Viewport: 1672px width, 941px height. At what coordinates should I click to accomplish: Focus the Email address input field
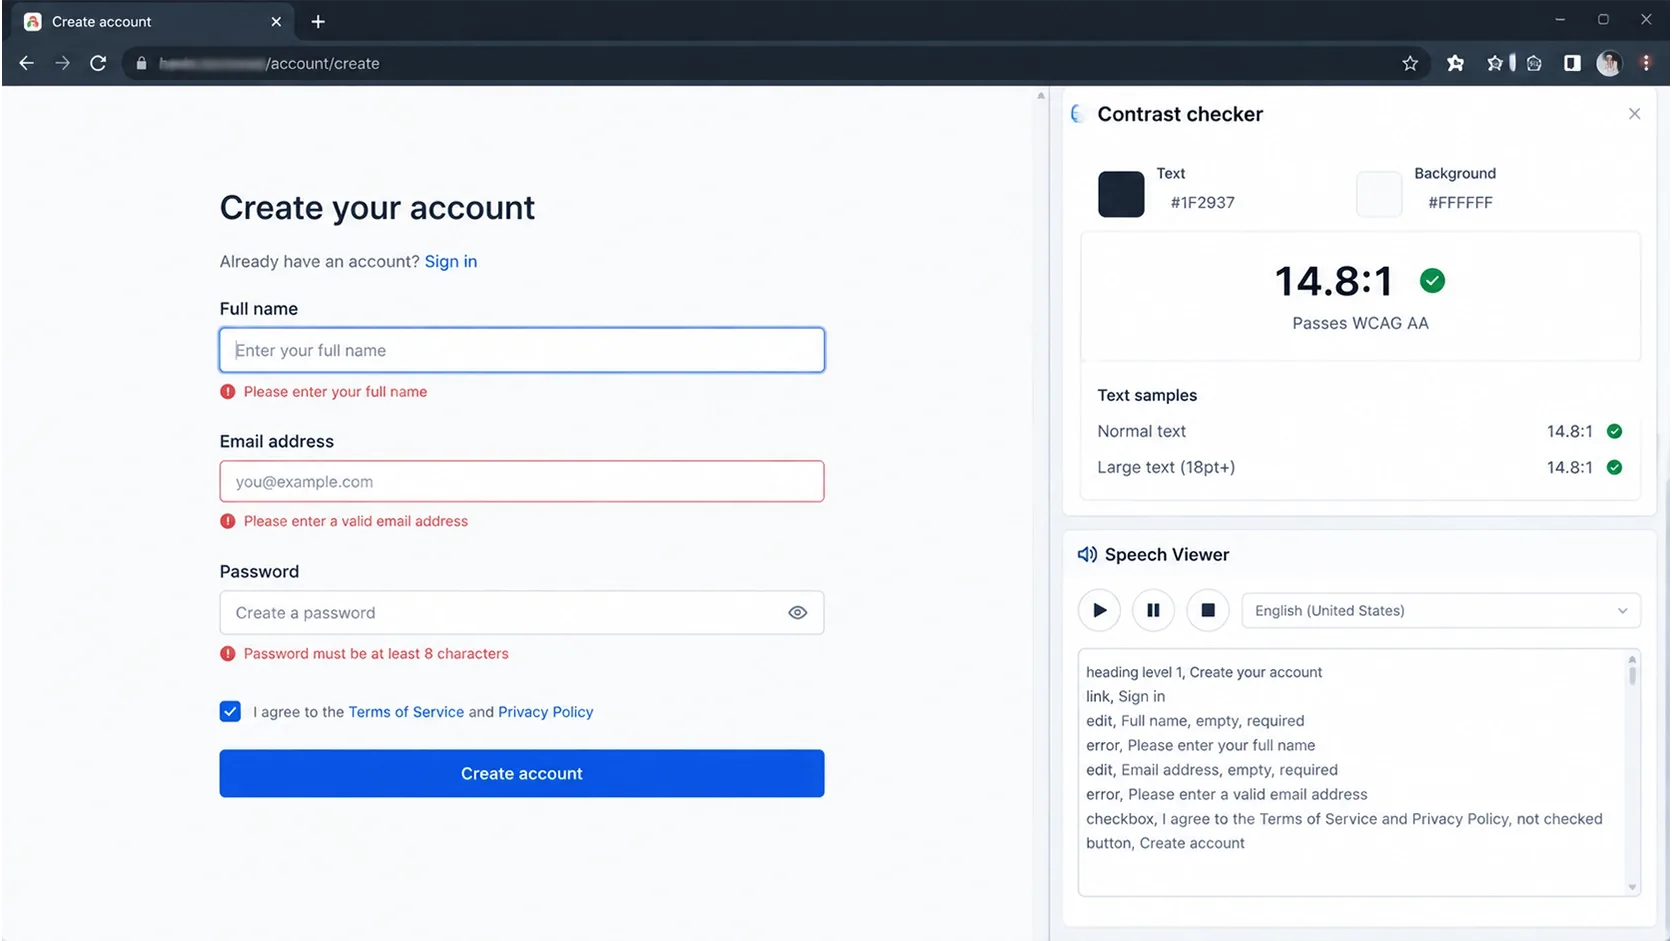pyautogui.click(x=522, y=481)
